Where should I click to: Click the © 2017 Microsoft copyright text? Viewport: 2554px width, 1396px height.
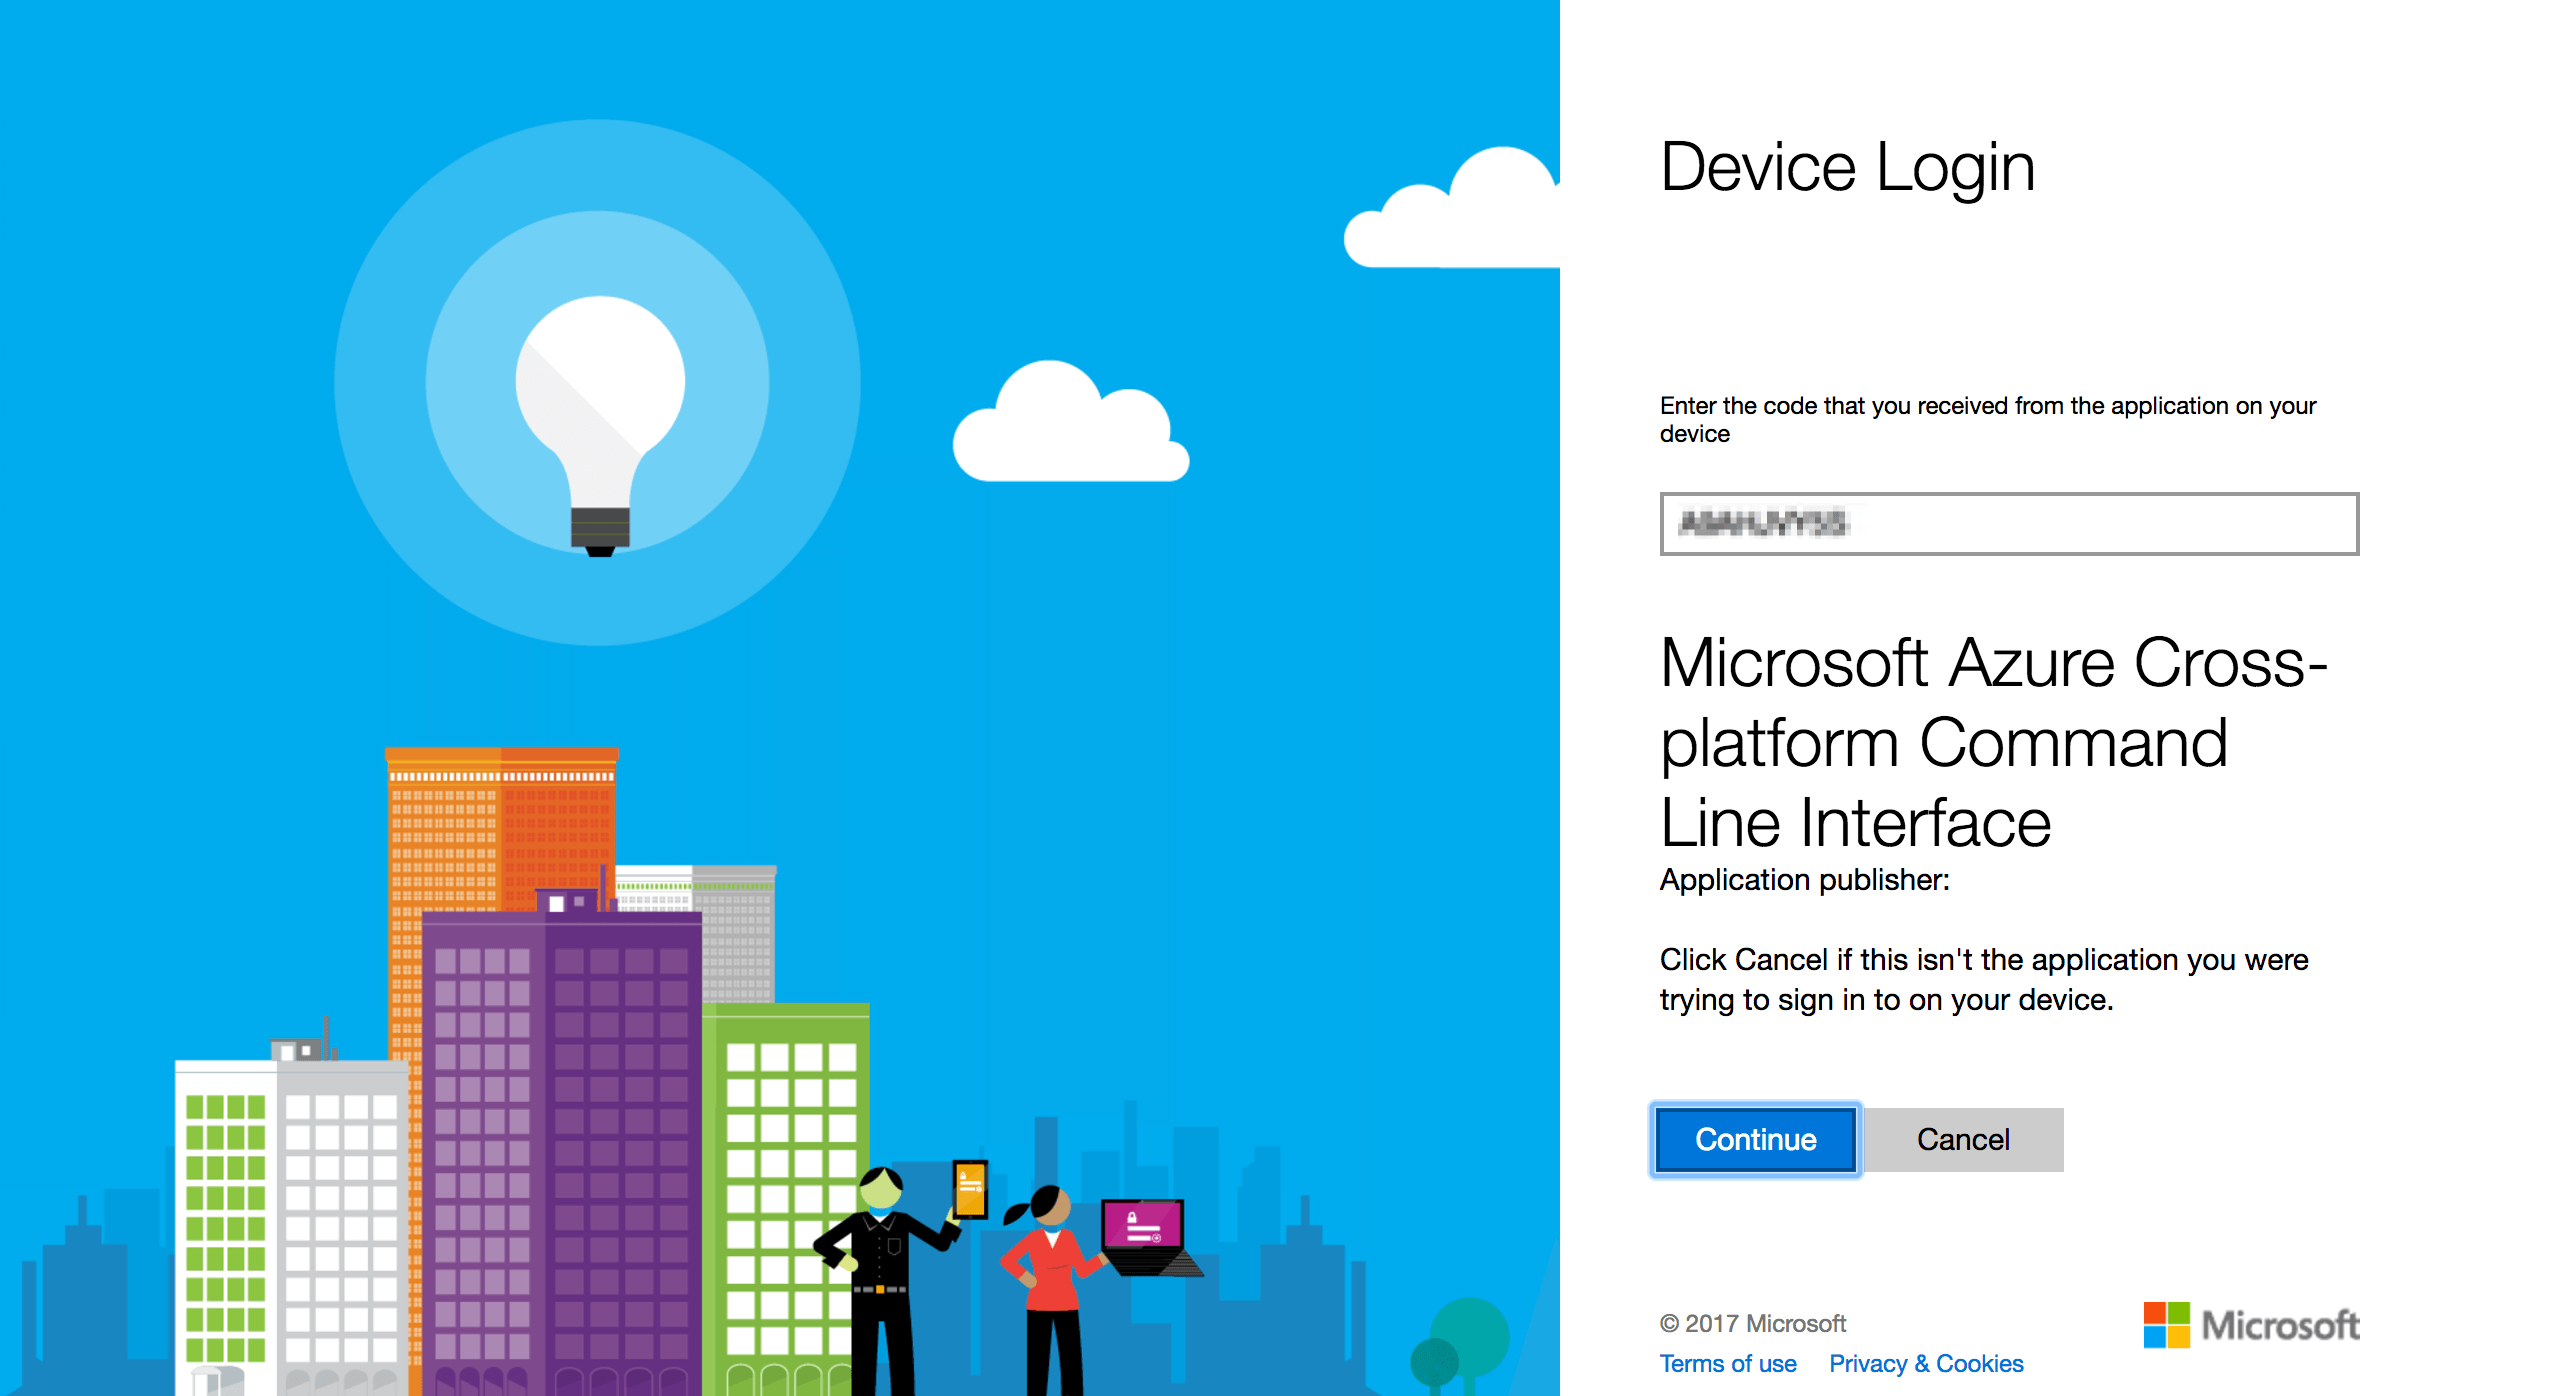pyautogui.click(x=1752, y=1322)
